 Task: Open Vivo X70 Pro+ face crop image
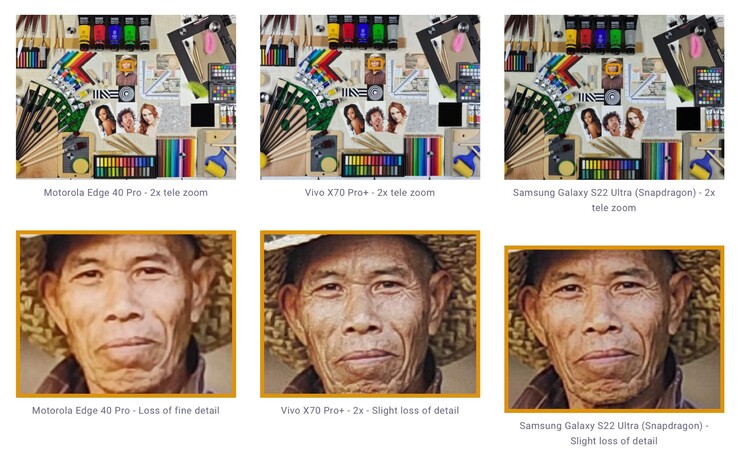pyautogui.click(x=370, y=314)
